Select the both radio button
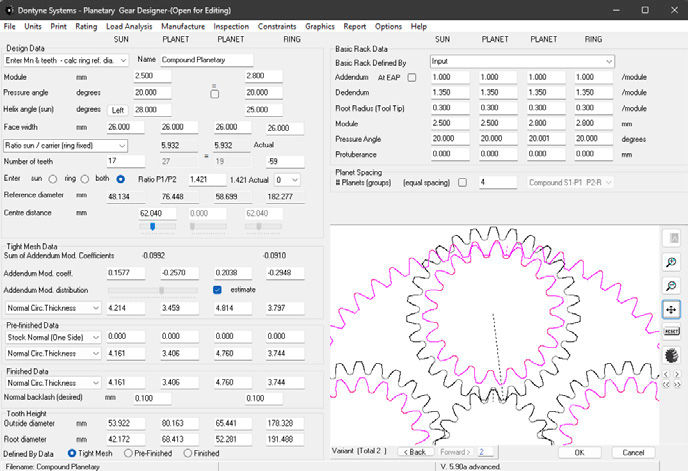 [x=120, y=179]
